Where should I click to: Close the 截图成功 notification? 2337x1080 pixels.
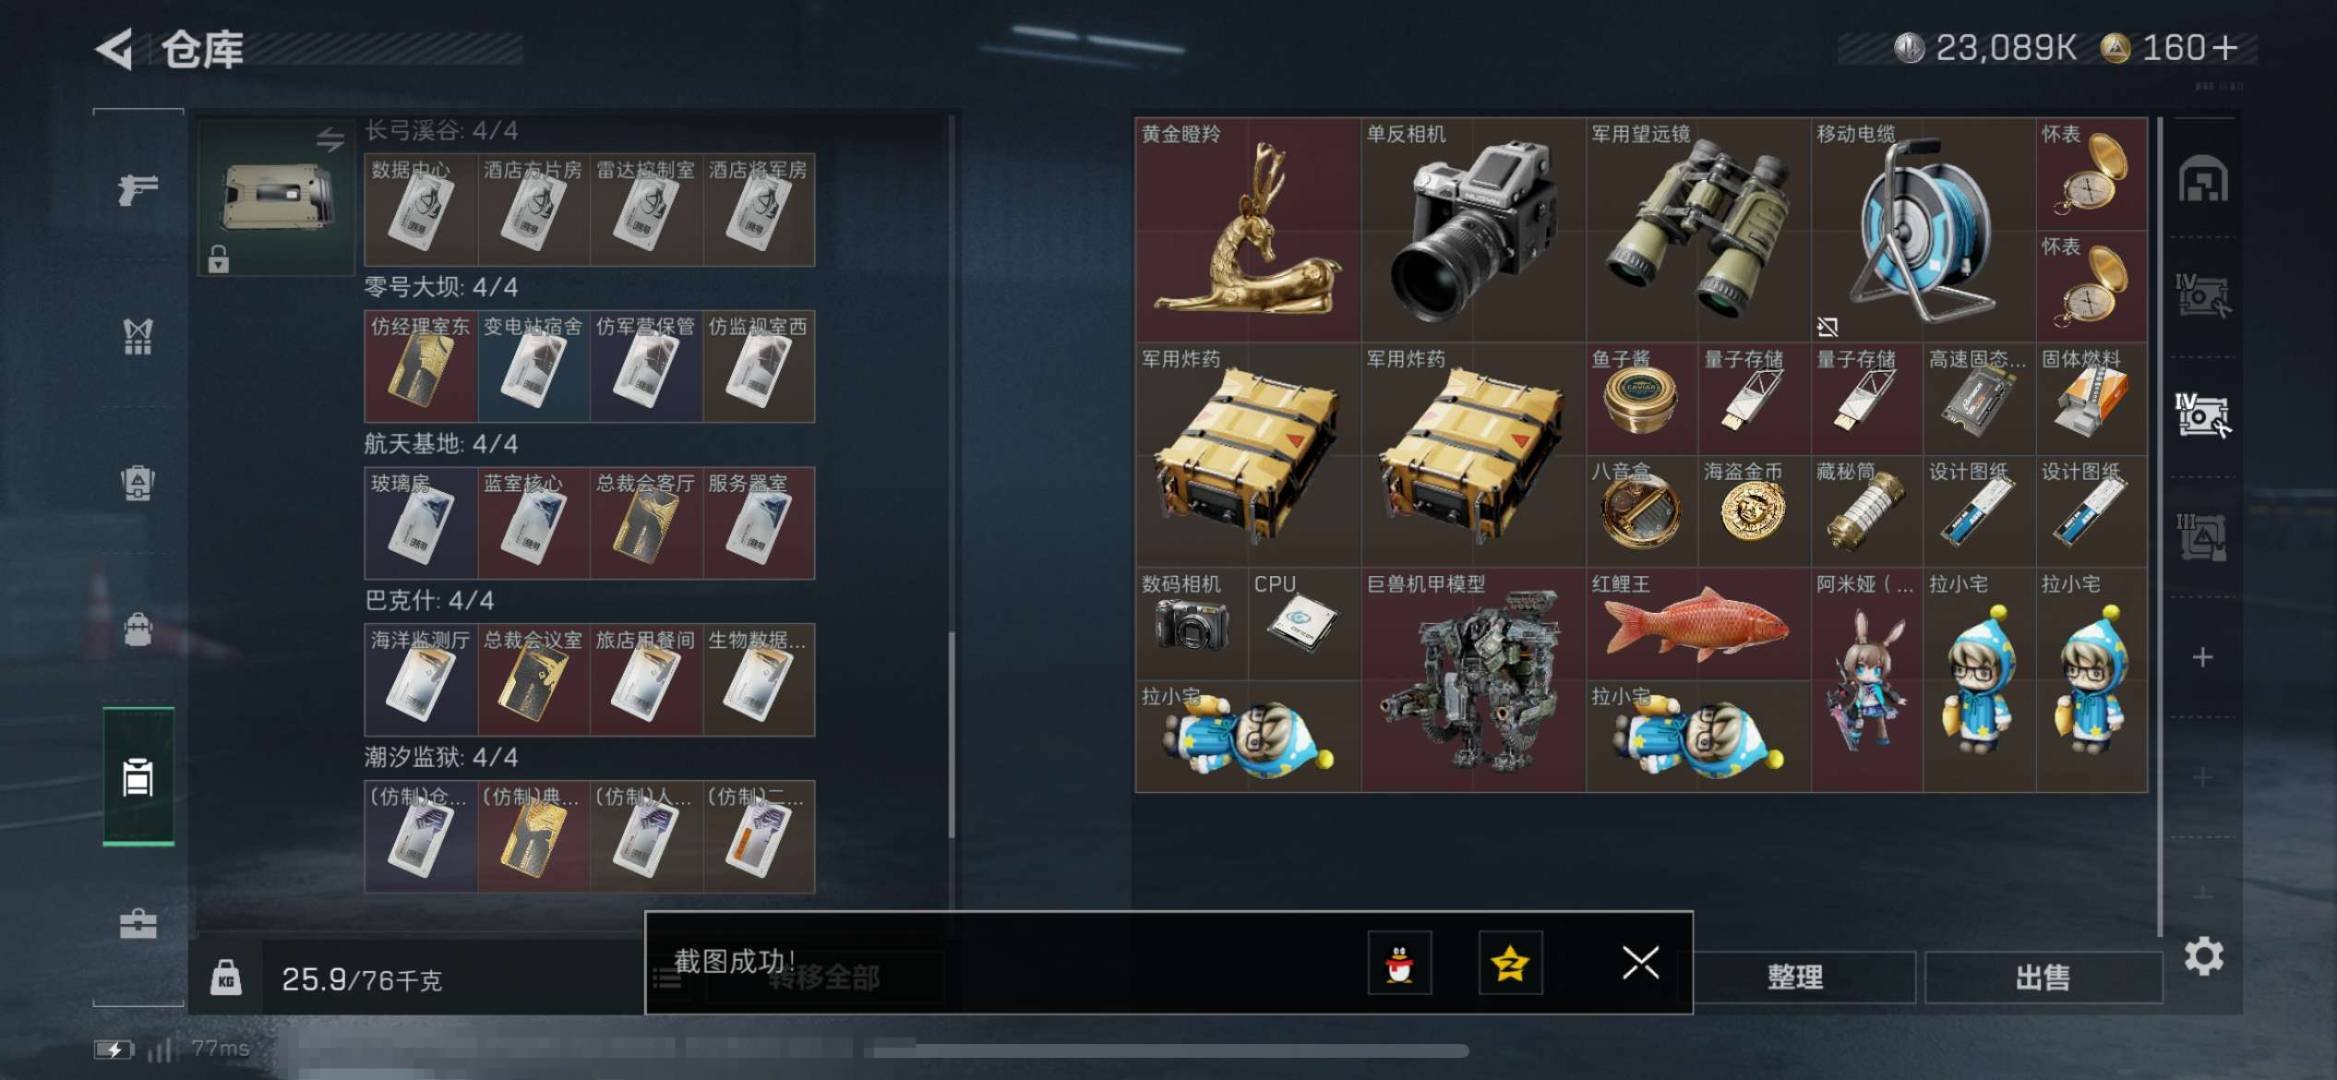point(1640,963)
